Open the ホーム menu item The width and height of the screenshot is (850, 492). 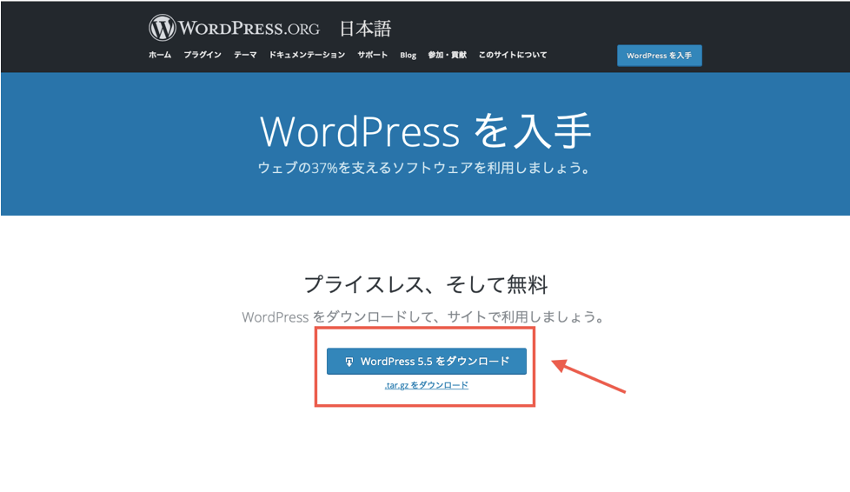tap(160, 55)
